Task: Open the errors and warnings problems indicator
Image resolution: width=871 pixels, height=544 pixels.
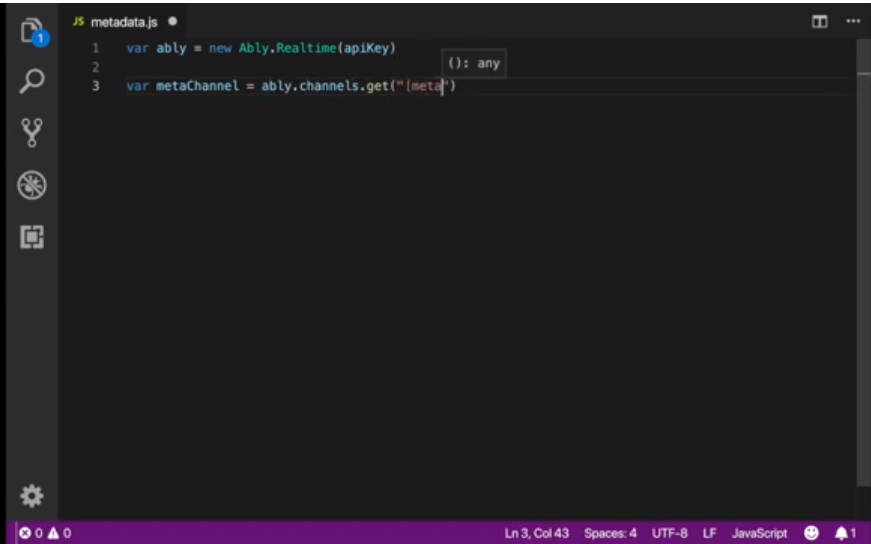Action: tap(45, 533)
